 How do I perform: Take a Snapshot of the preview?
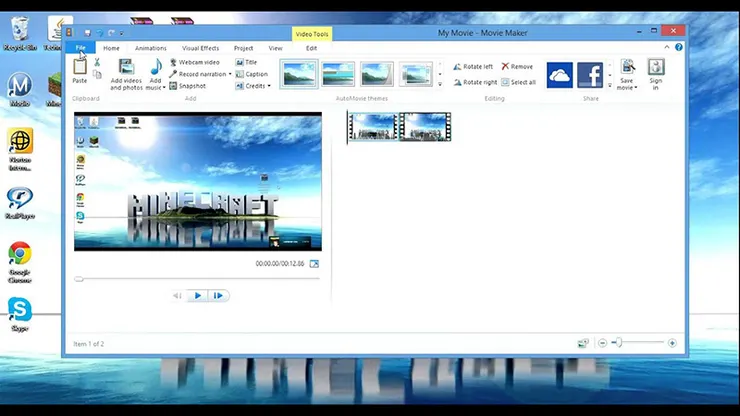point(187,86)
